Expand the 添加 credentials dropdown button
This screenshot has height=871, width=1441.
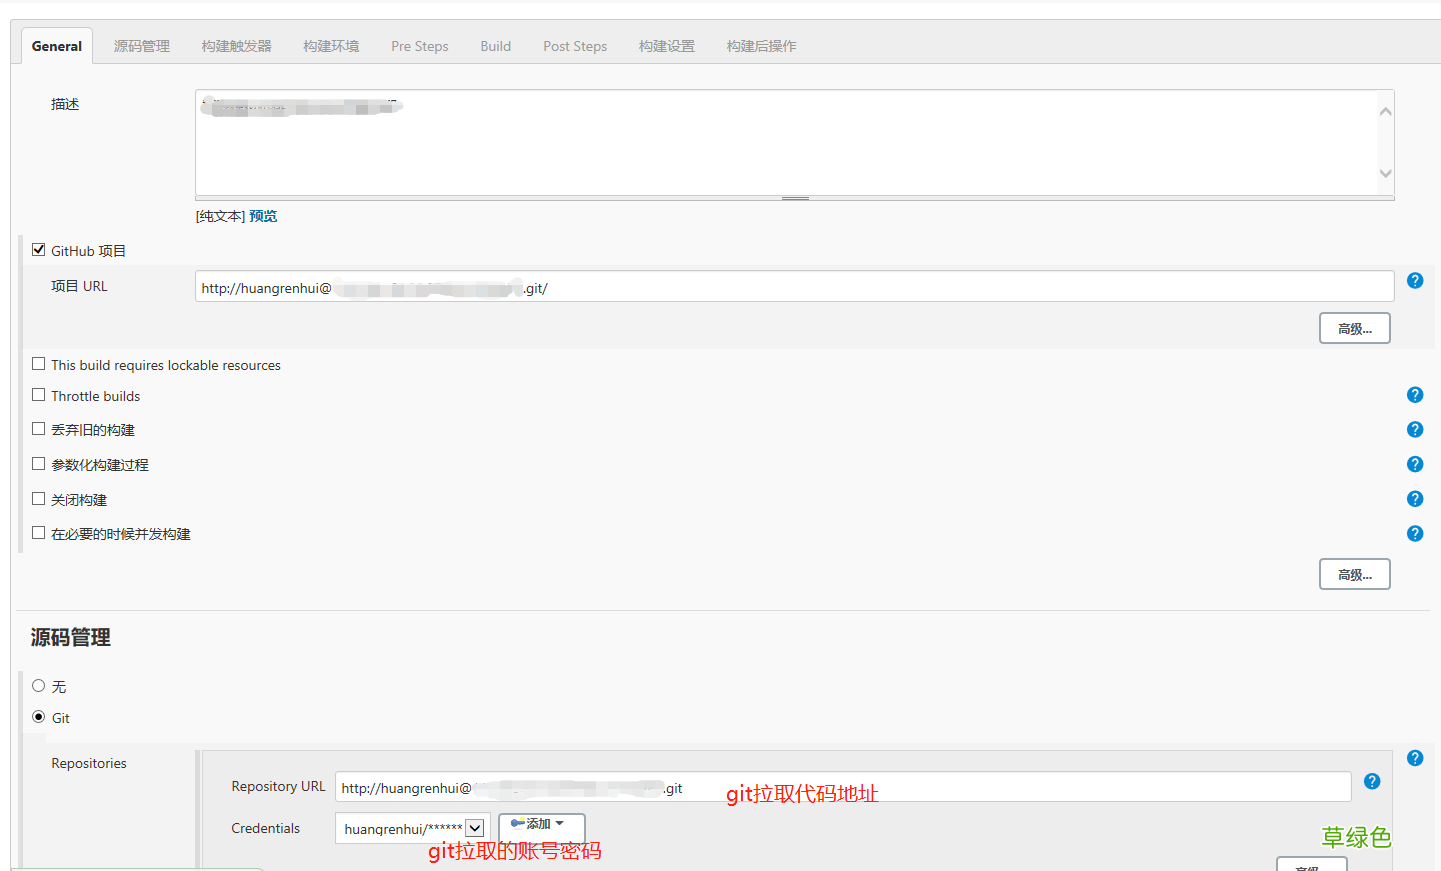[541, 825]
